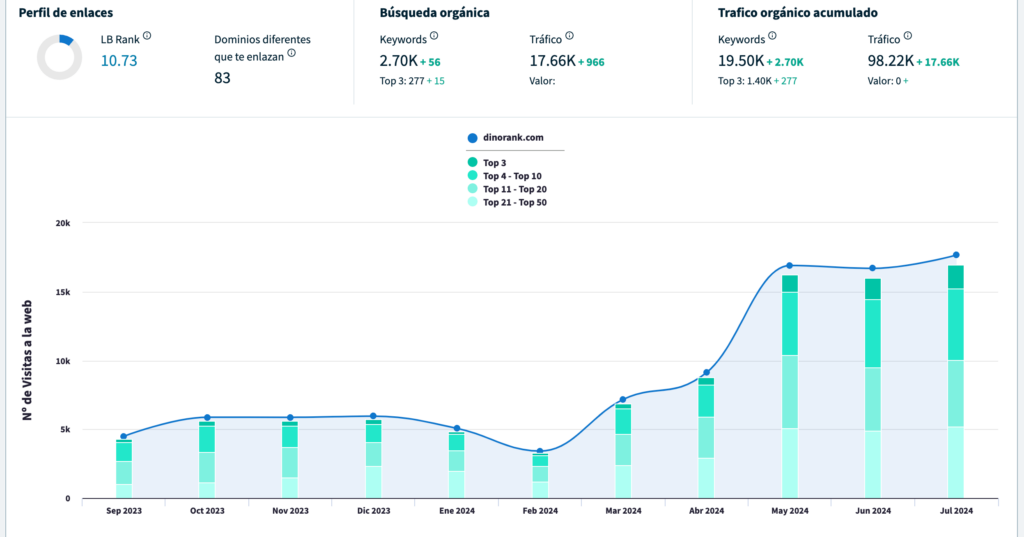
Task: Click the Abr 2024 stacked bar
Action: click(x=707, y=438)
